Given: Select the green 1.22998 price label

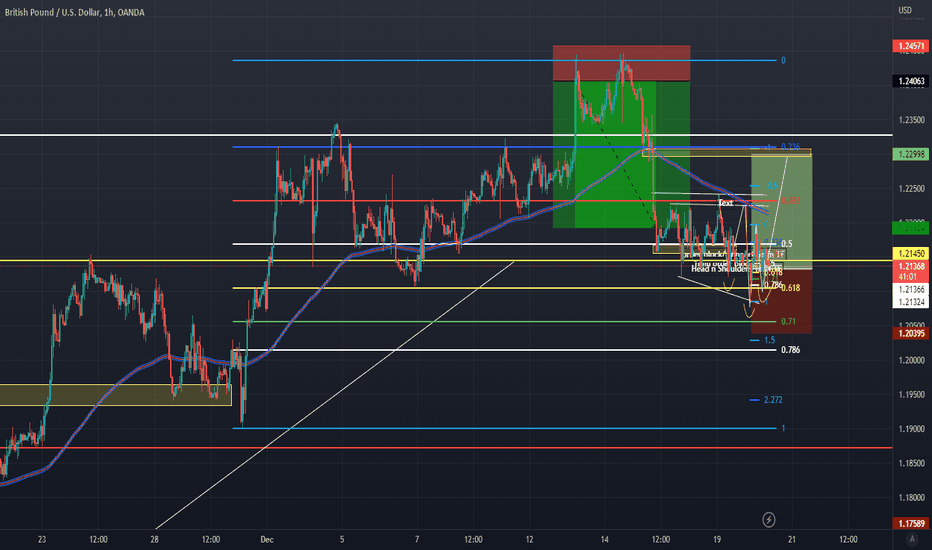Looking at the screenshot, I should click(911, 155).
